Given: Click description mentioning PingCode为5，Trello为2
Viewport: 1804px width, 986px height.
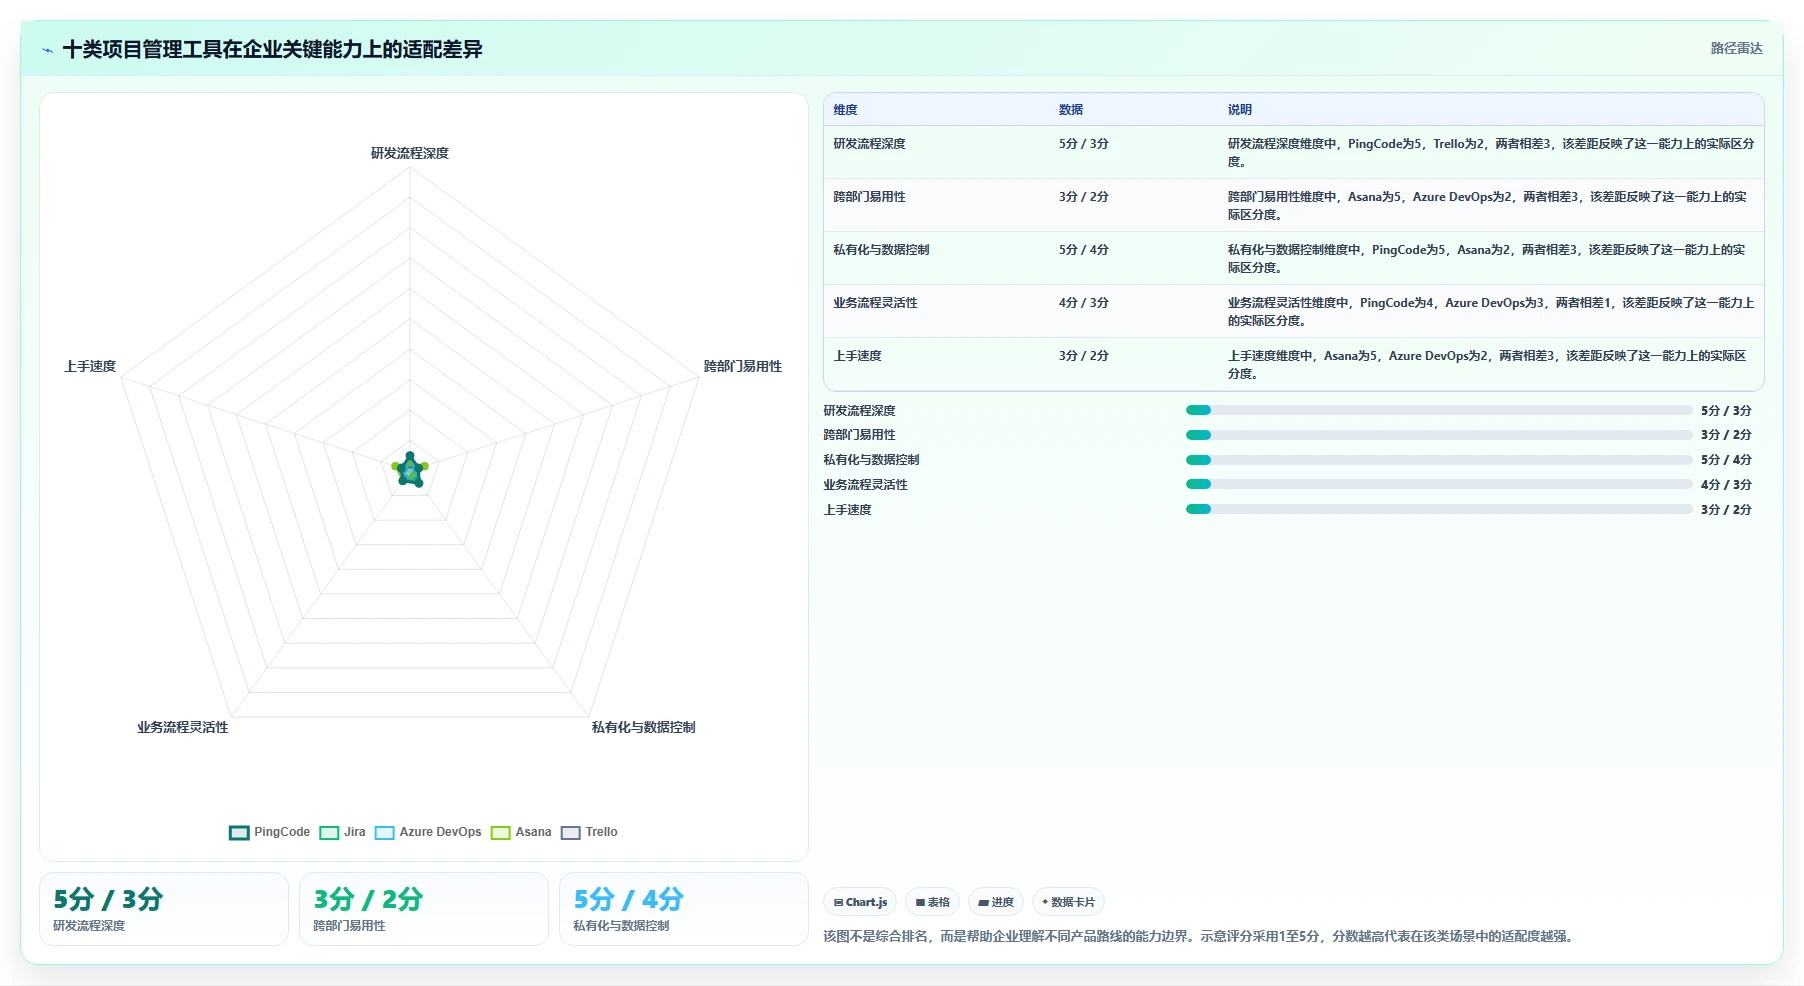Looking at the screenshot, I should [x=1491, y=152].
